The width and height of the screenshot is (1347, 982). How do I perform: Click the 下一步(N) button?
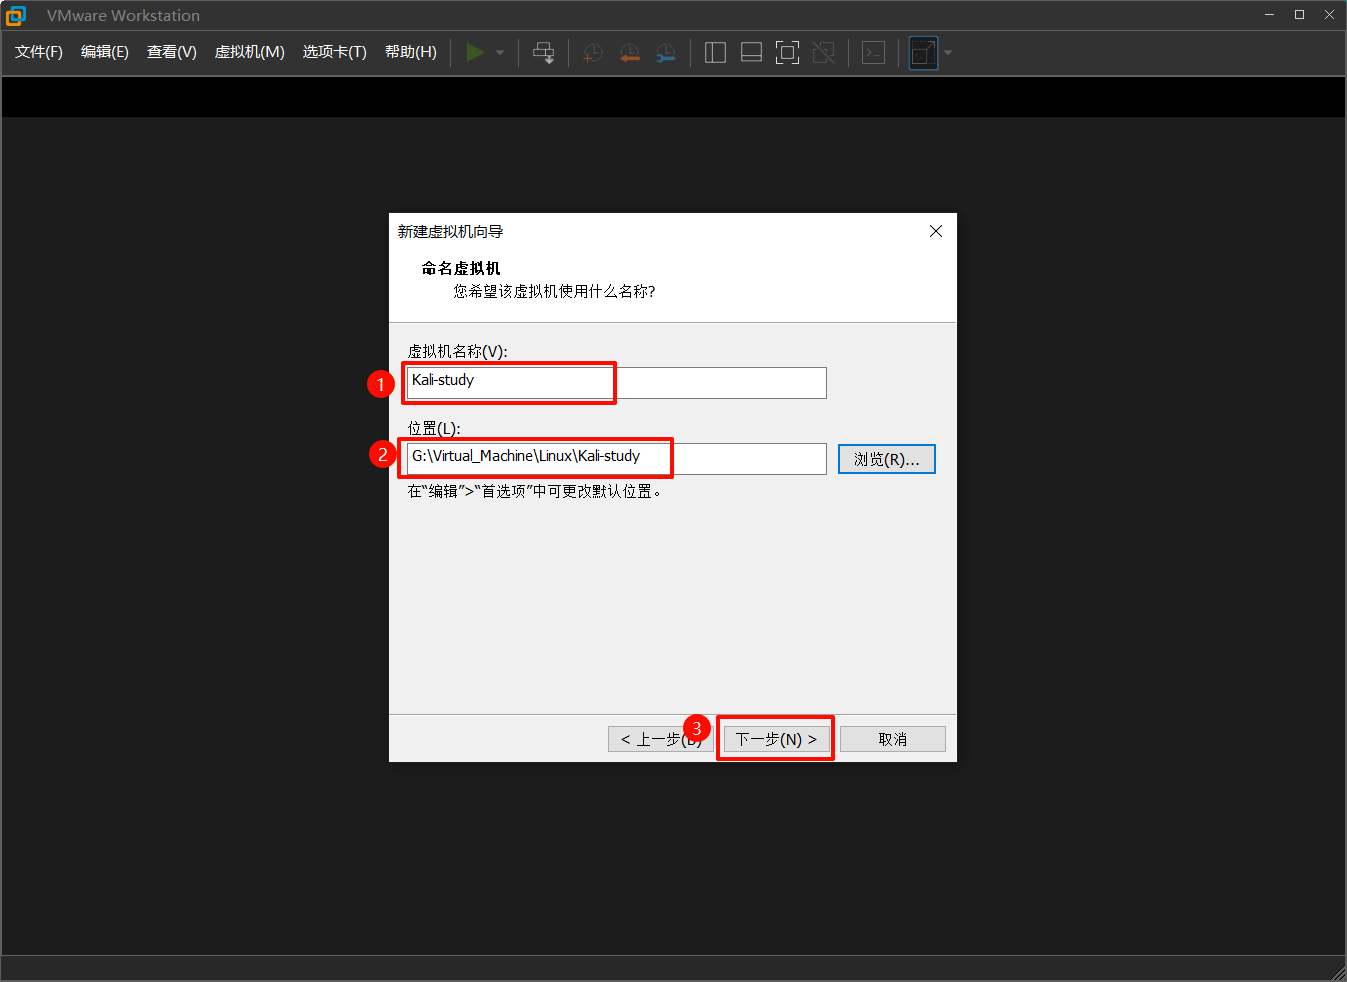(x=776, y=739)
